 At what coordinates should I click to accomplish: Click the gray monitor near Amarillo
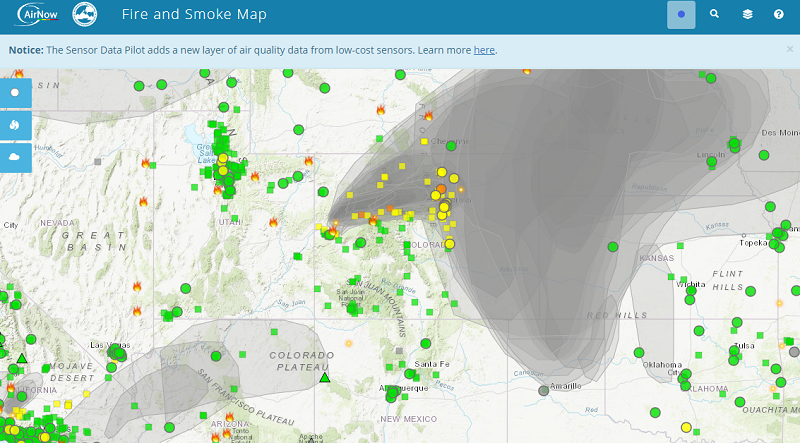(x=544, y=391)
